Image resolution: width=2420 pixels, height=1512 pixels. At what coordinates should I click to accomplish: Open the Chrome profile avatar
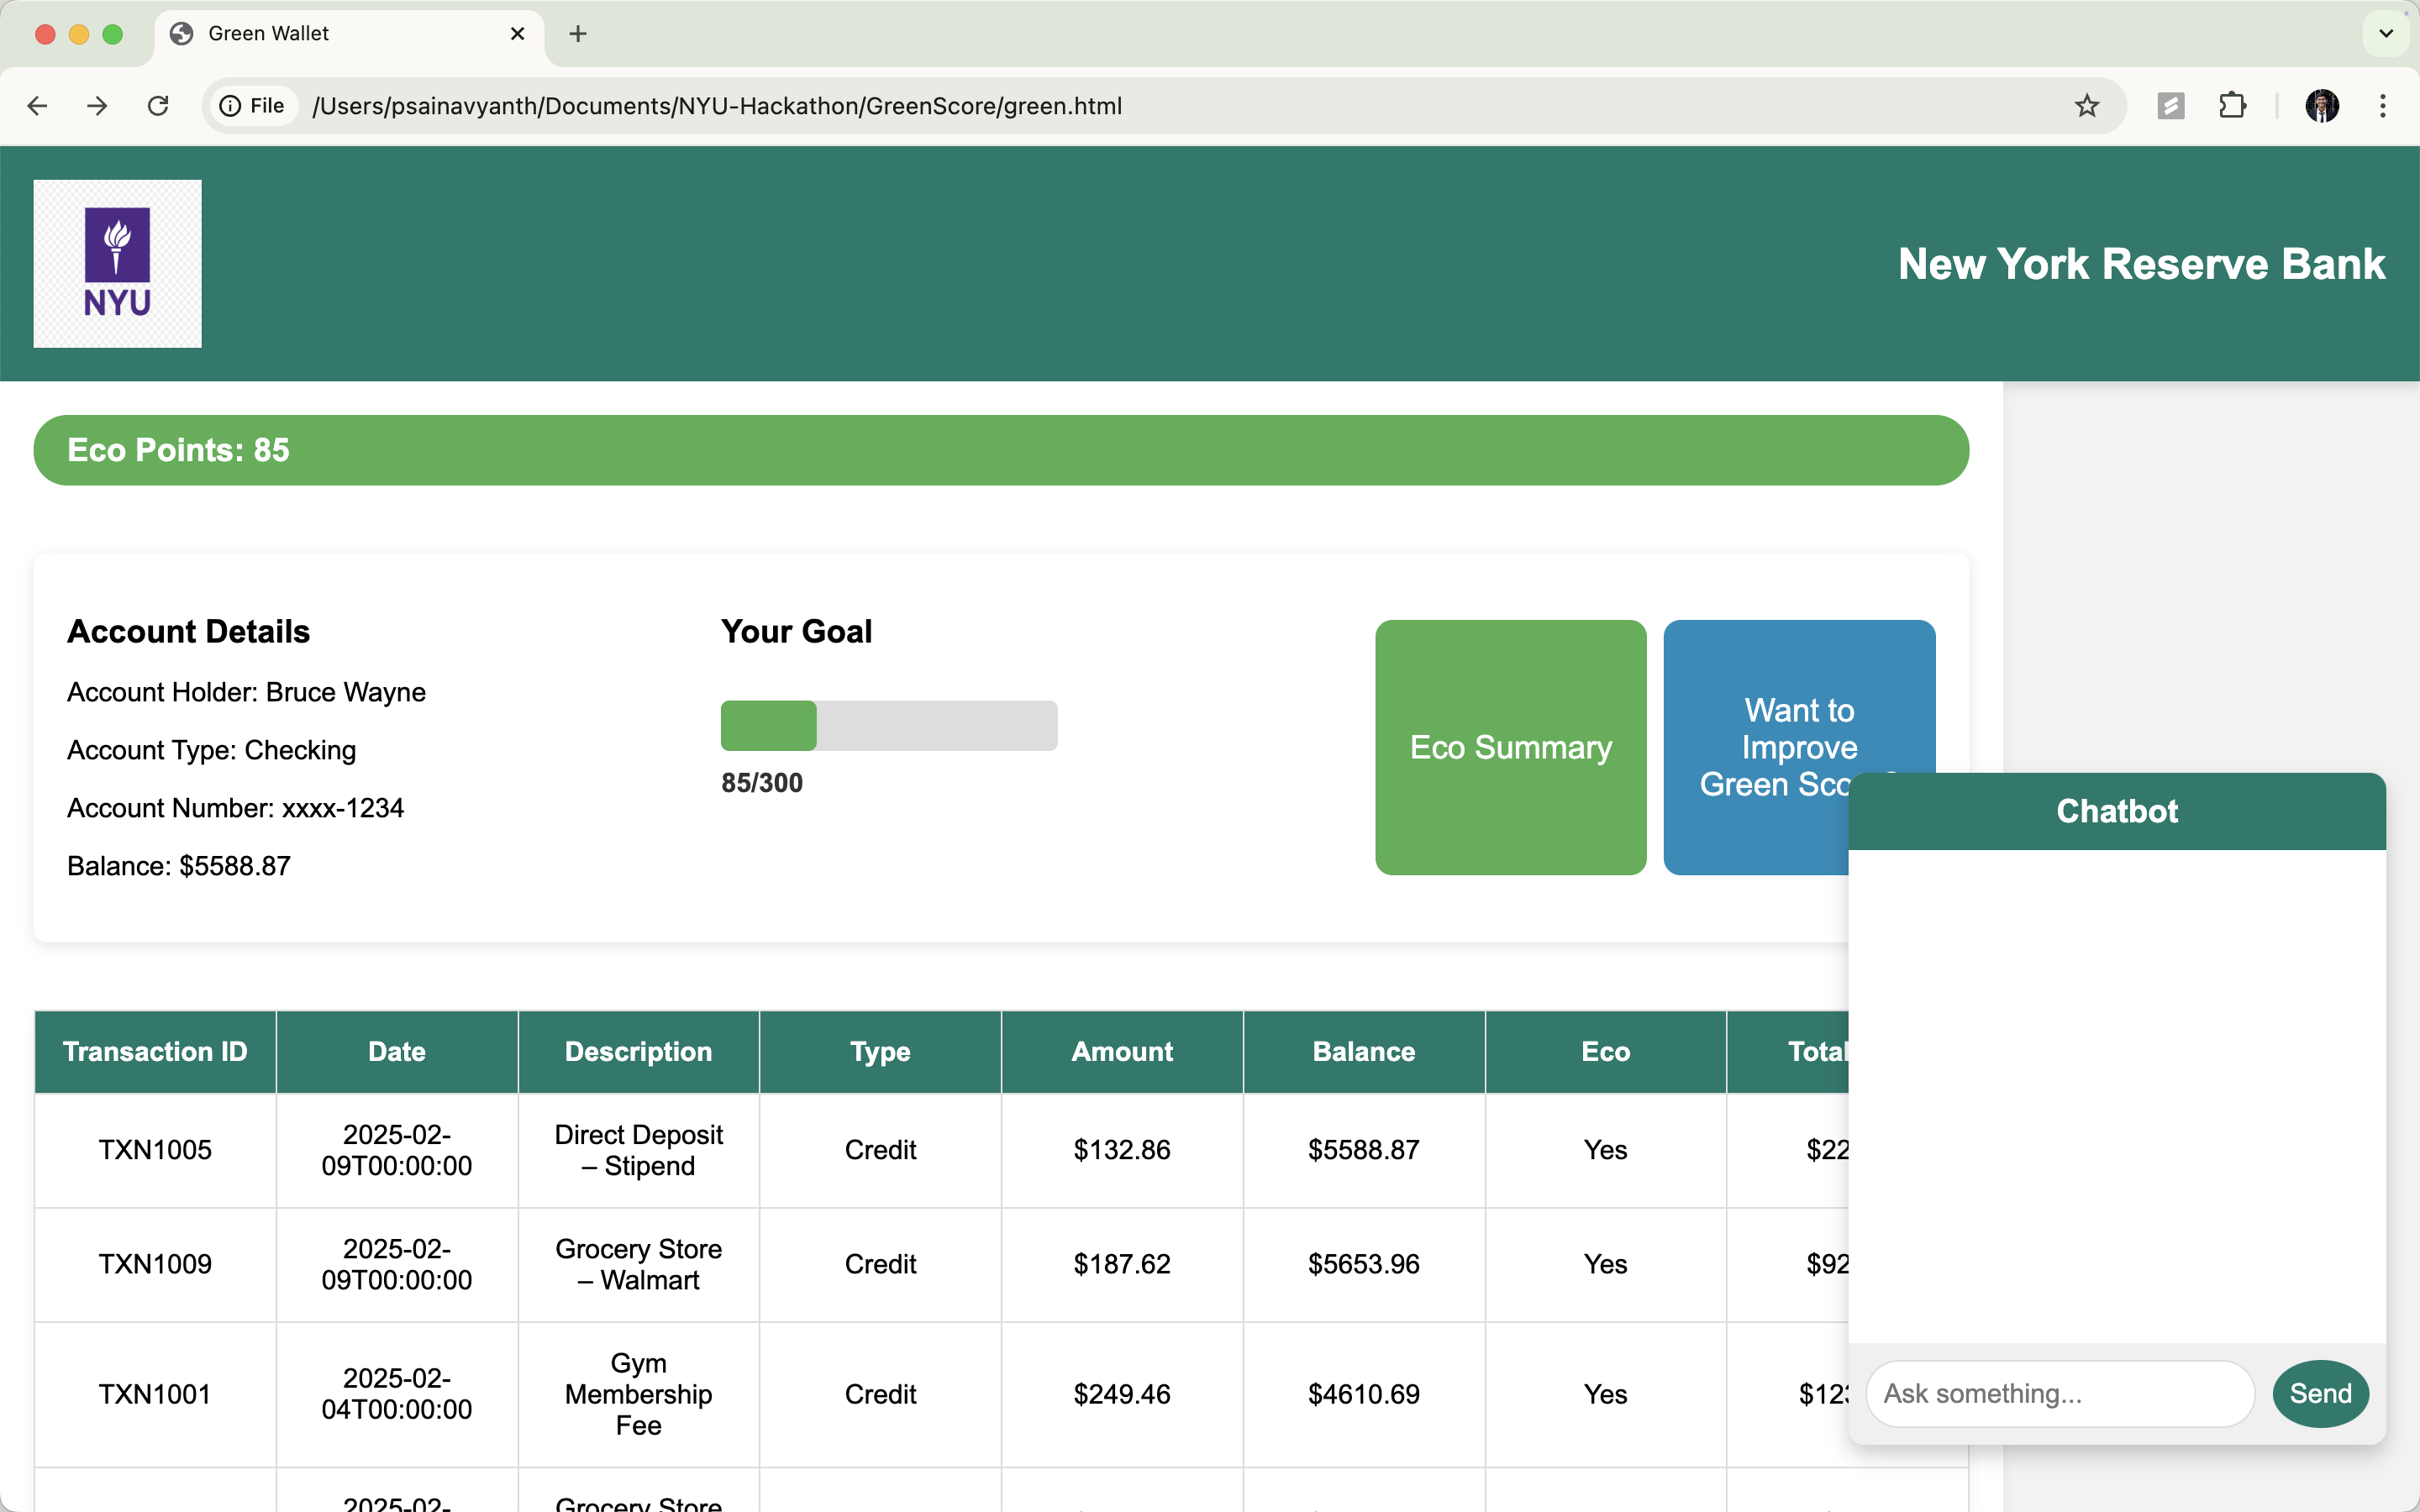click(x=2321, y=106)
